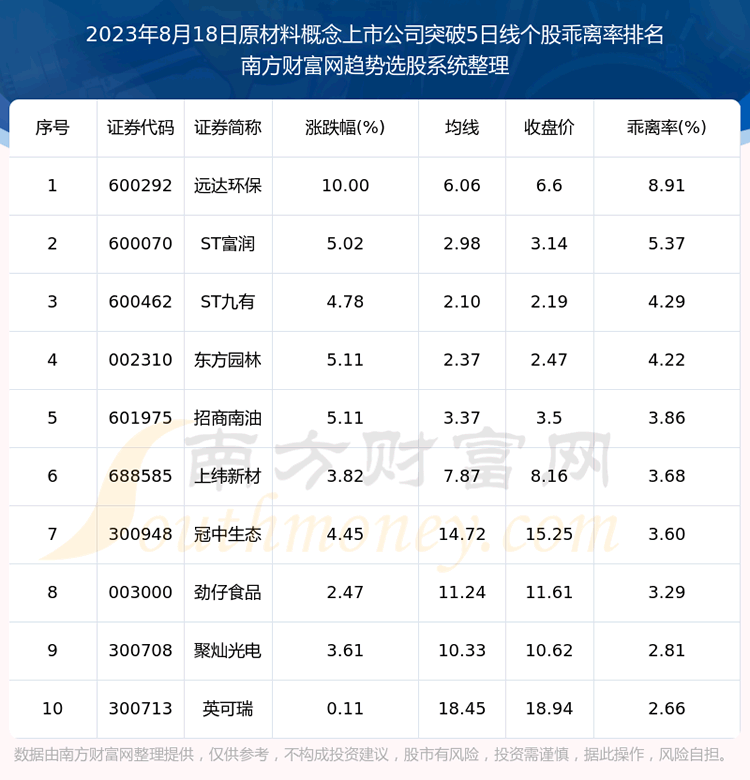Select stock name 冠中生态
Viewport: 750px width, 780px height.
point(228,534)
